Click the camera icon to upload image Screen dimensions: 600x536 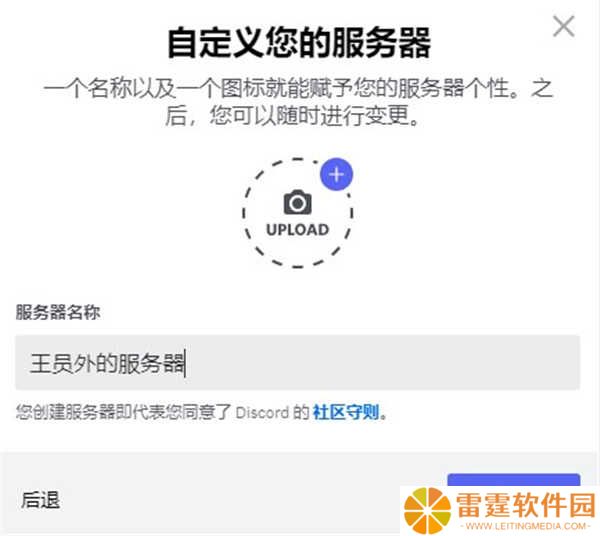(297, 202)
